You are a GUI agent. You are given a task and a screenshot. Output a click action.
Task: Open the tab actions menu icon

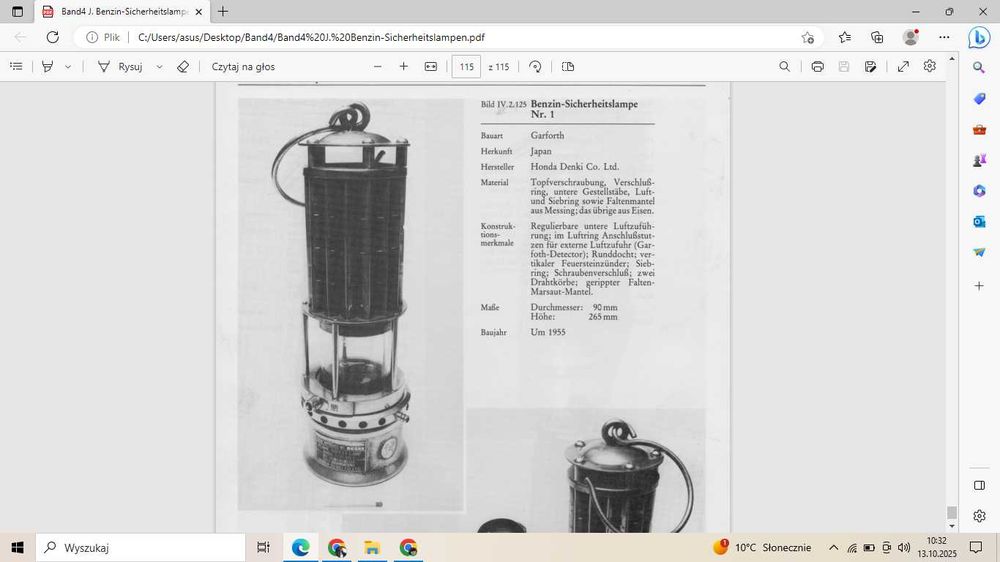[x=17, y=11]
